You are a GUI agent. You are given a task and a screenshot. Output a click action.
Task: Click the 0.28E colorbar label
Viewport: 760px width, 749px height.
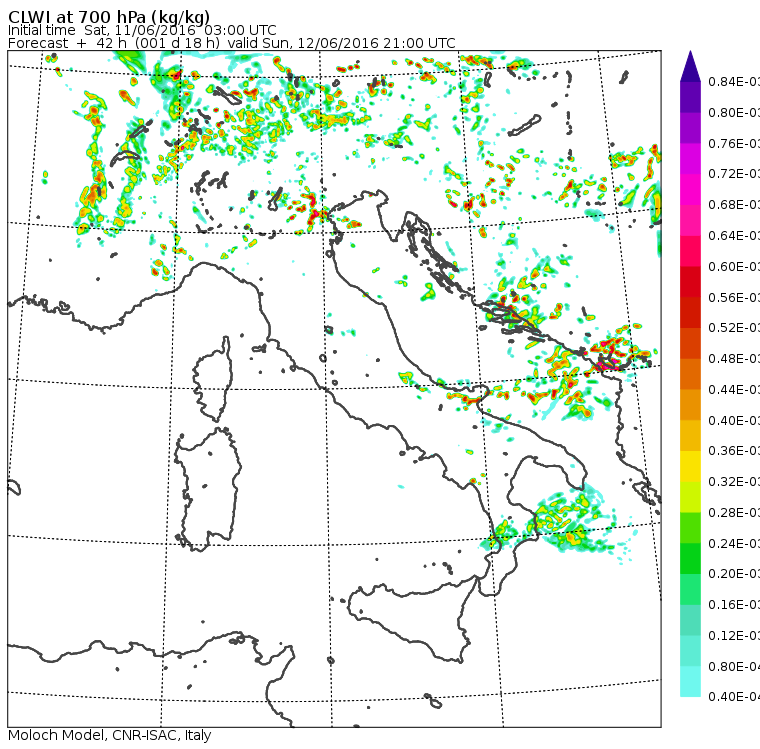click(734, 512)
